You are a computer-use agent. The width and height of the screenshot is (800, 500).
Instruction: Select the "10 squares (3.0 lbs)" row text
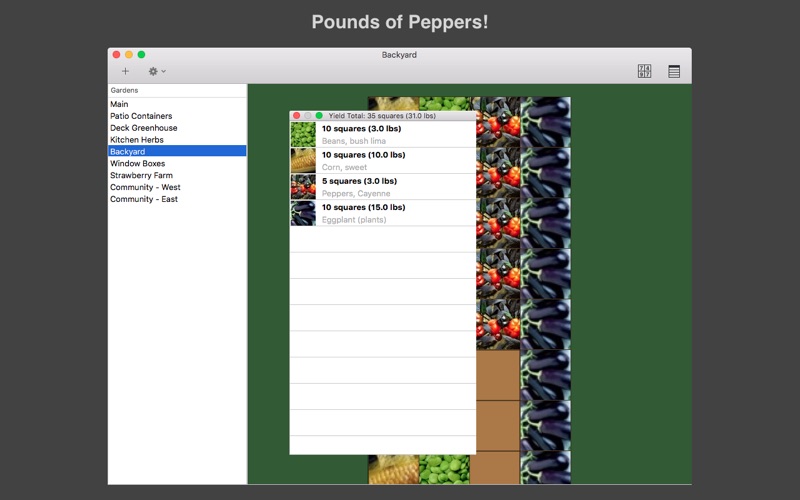coord(361,129)
